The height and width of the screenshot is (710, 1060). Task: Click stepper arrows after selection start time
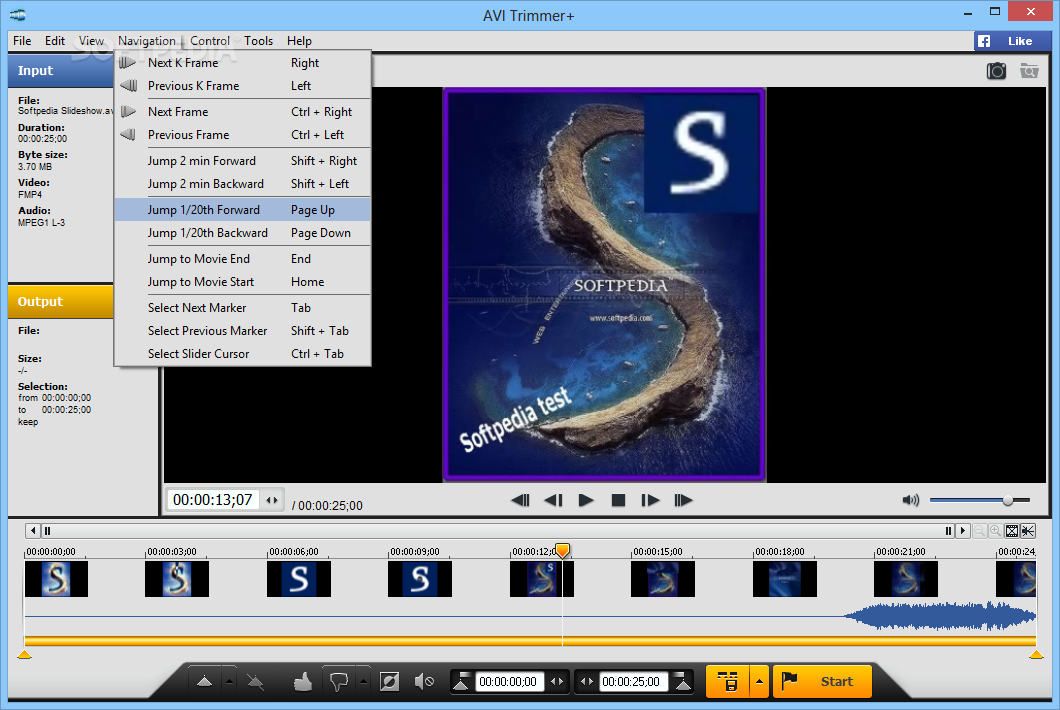coord(557,682)
